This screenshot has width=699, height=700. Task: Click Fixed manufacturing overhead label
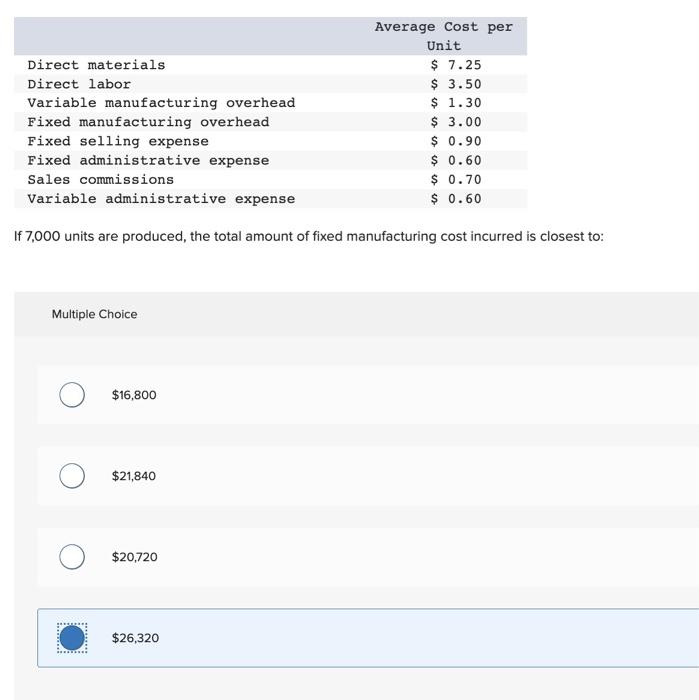click(x=148, y=122)
